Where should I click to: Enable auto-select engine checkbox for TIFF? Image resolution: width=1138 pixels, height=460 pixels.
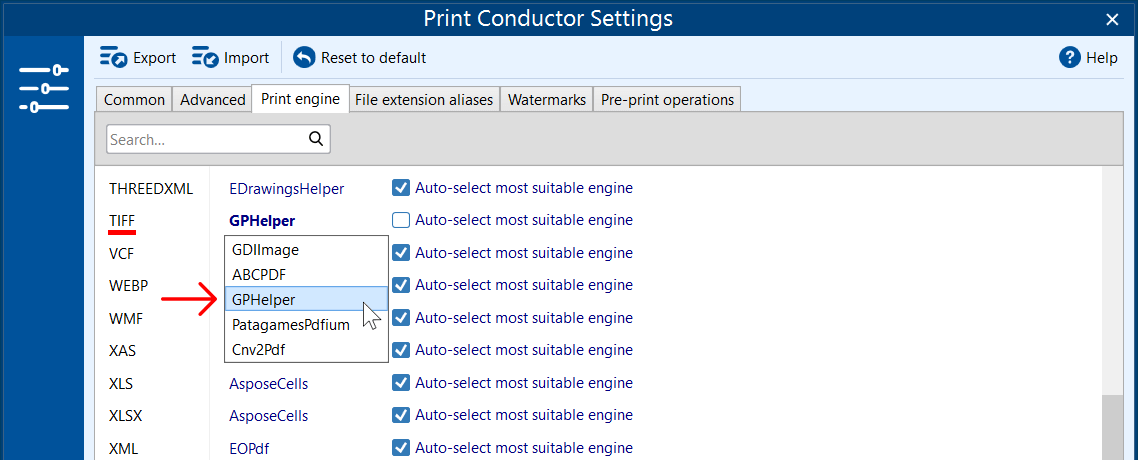[x=401, y=220]
